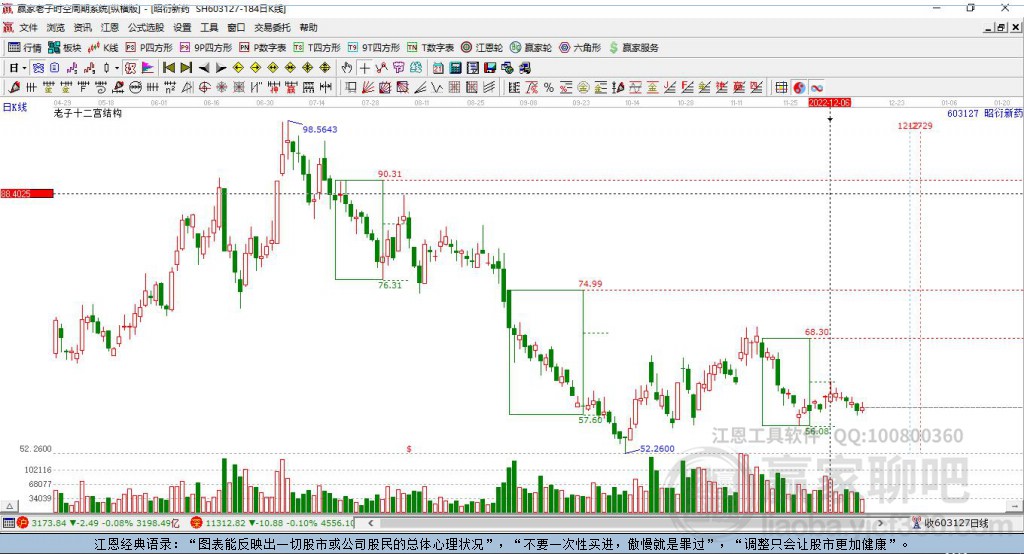Open the P数字表 tool

263,48
